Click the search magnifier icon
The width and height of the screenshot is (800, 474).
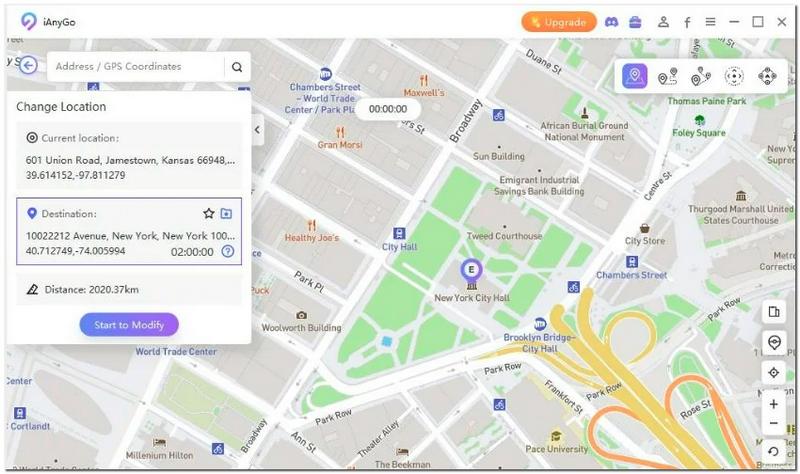(x=237, y=67)
